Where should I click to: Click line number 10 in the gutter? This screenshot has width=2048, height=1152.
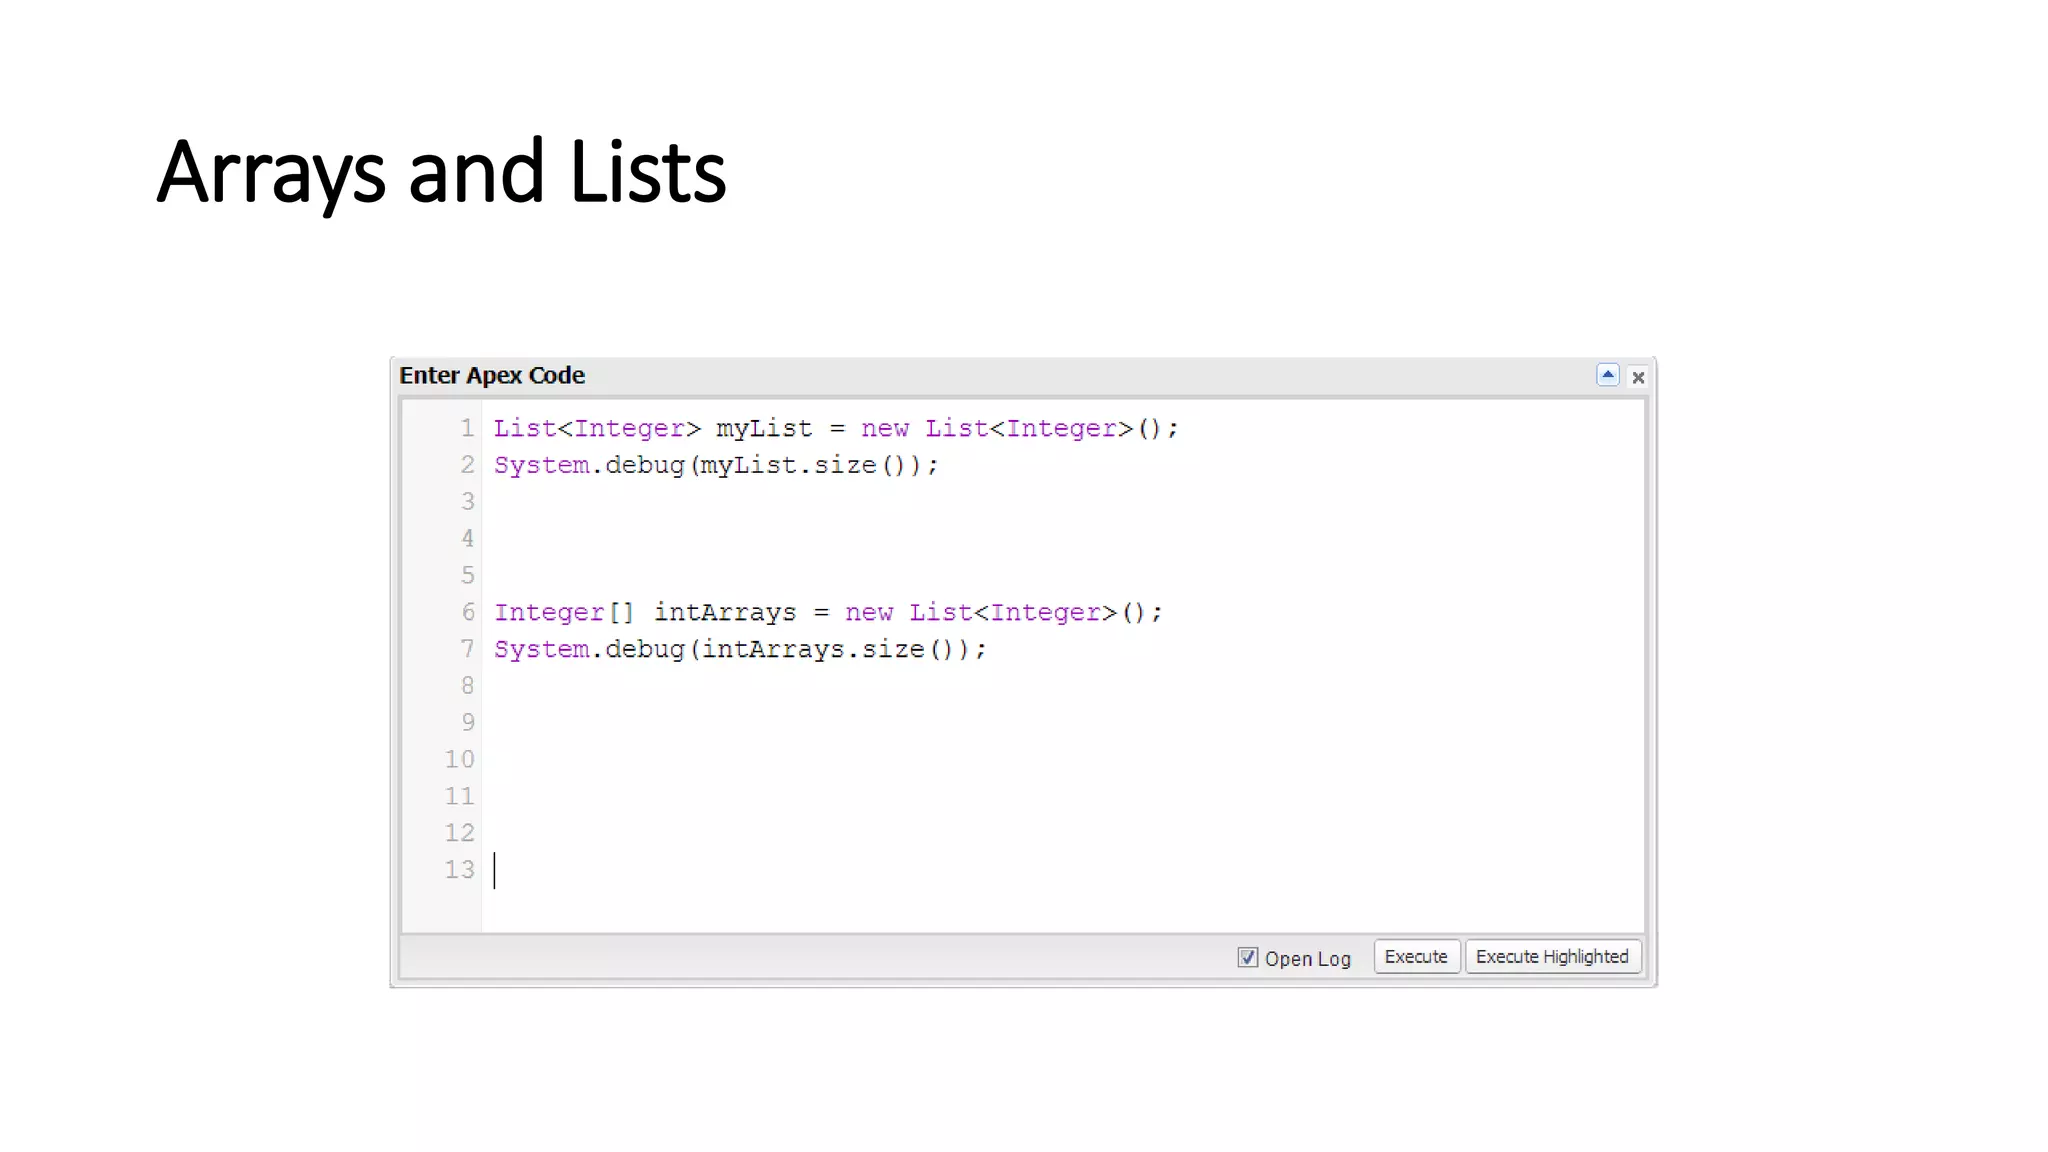pos(459,760)
